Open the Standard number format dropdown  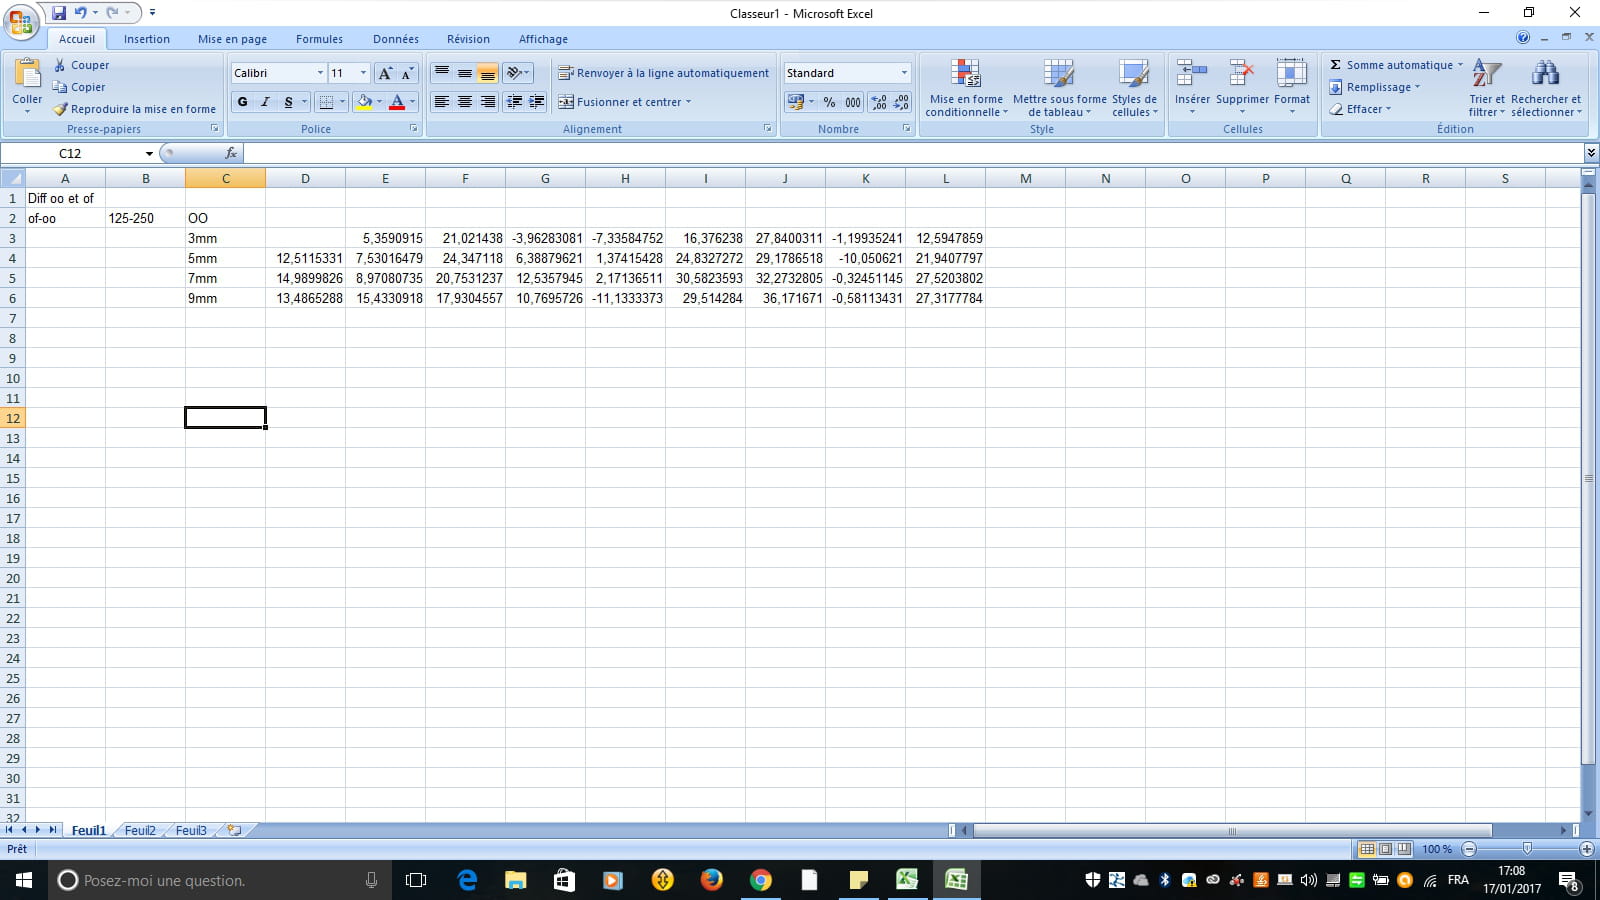tap(904, 73)
